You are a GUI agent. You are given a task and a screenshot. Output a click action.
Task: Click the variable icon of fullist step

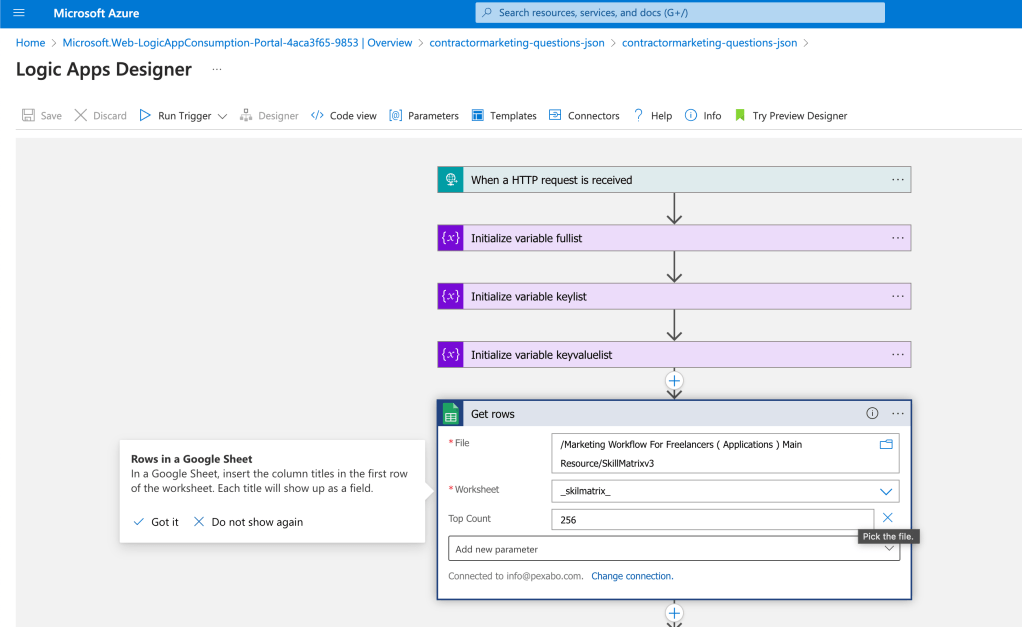tap(450, 238)
